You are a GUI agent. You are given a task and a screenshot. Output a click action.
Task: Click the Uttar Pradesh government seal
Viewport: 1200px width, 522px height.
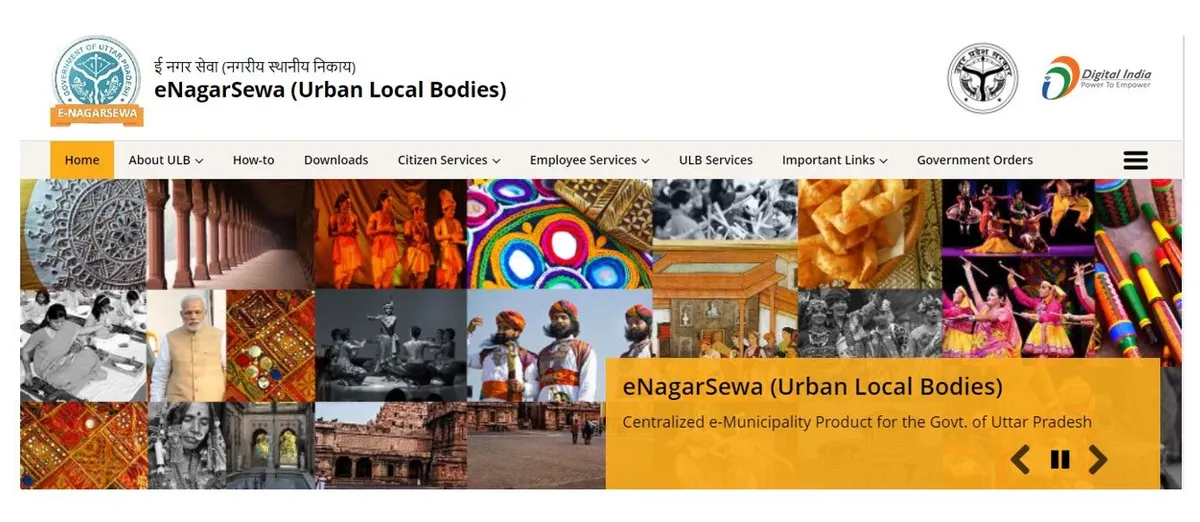tap(983, 78)
